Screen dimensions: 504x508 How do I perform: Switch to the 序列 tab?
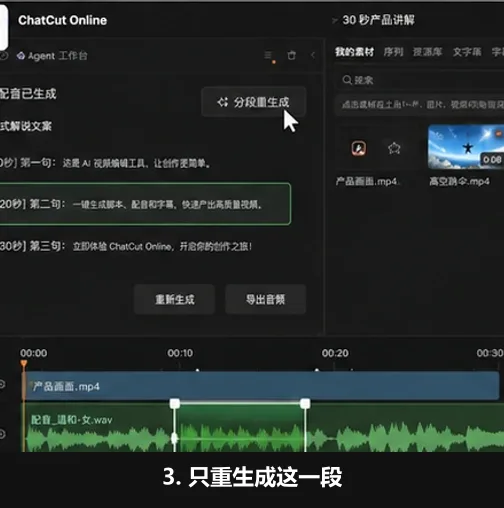click(x=393, y=52)
